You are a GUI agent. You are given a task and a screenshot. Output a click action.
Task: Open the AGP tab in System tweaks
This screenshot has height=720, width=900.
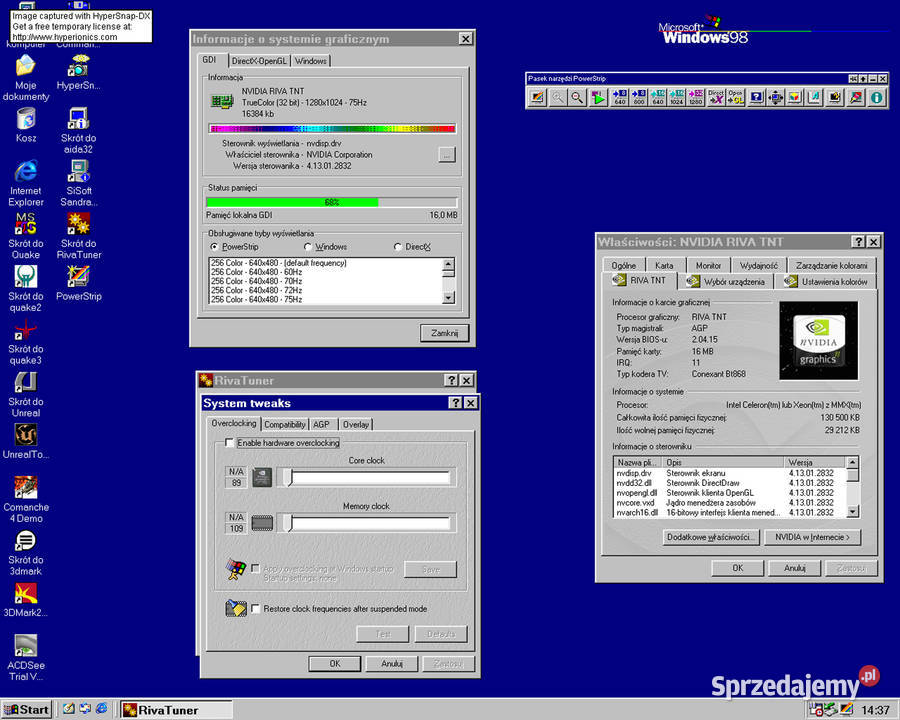(321, 424)
